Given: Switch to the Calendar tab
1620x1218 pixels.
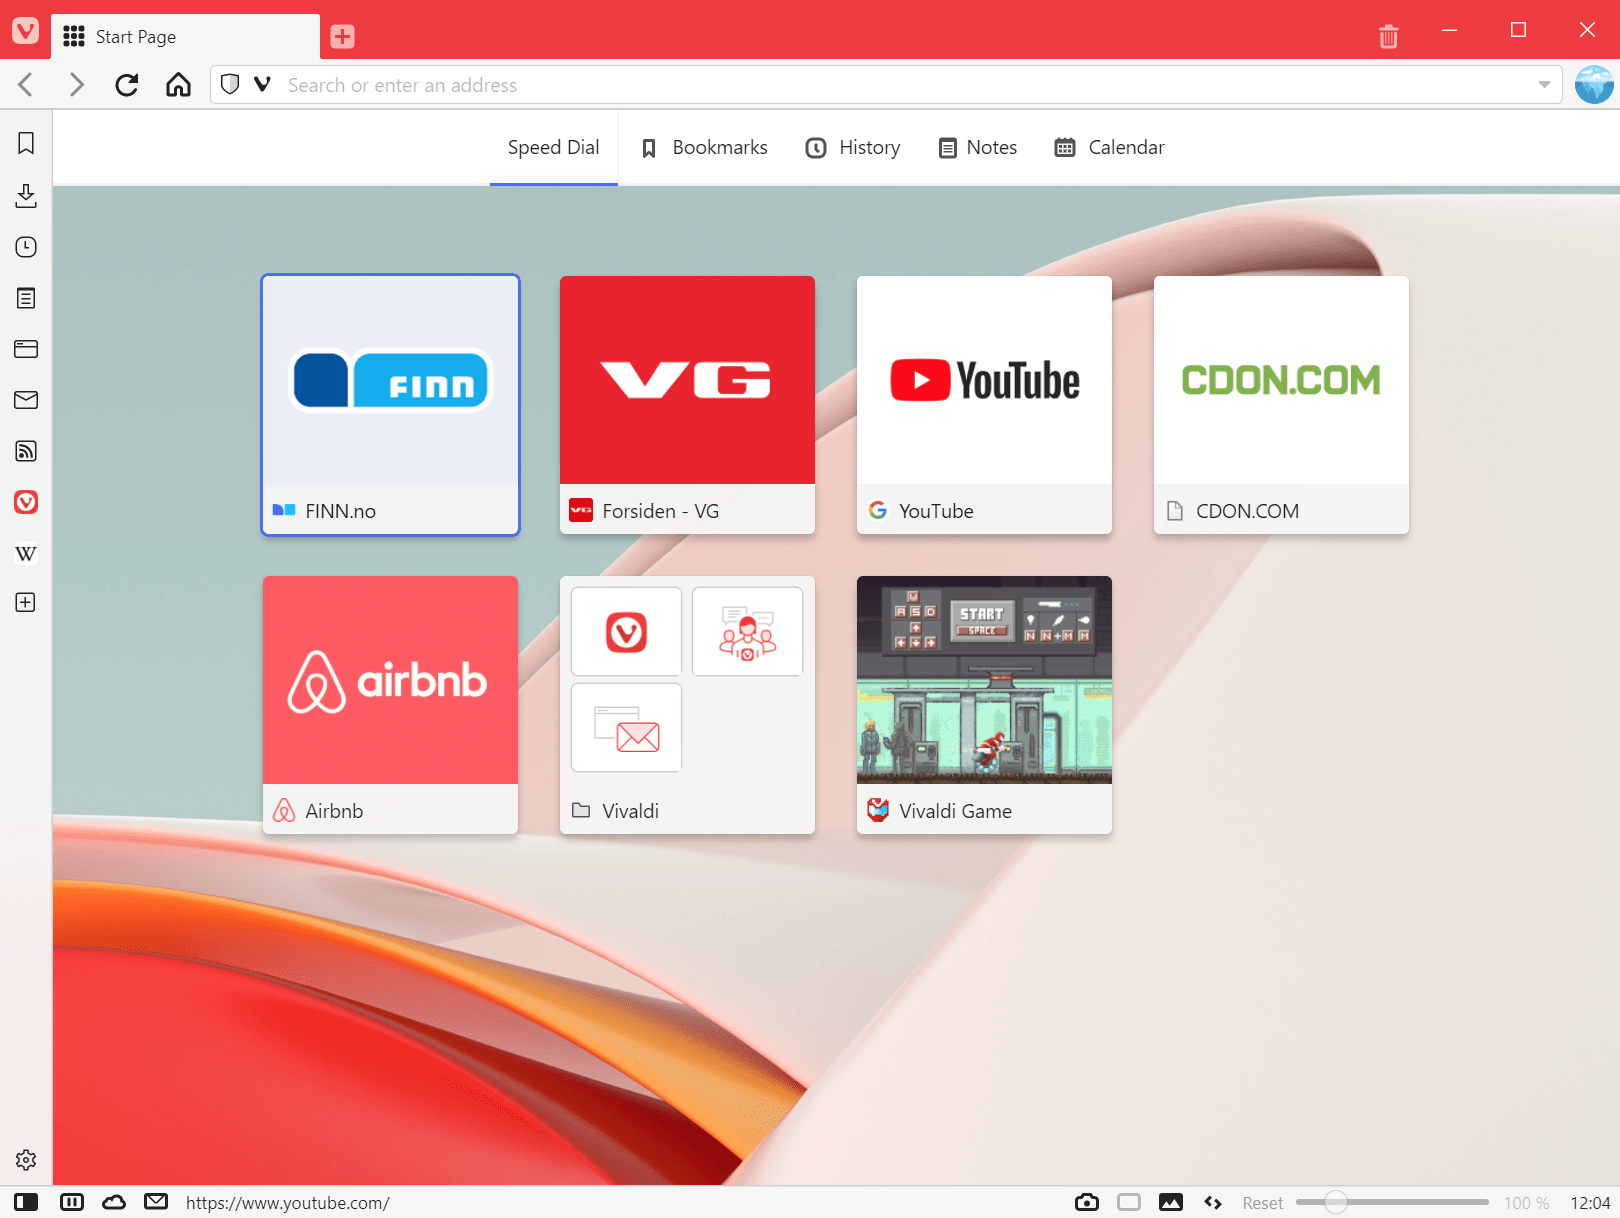Looking at the screenshot, I should 1110,148.
